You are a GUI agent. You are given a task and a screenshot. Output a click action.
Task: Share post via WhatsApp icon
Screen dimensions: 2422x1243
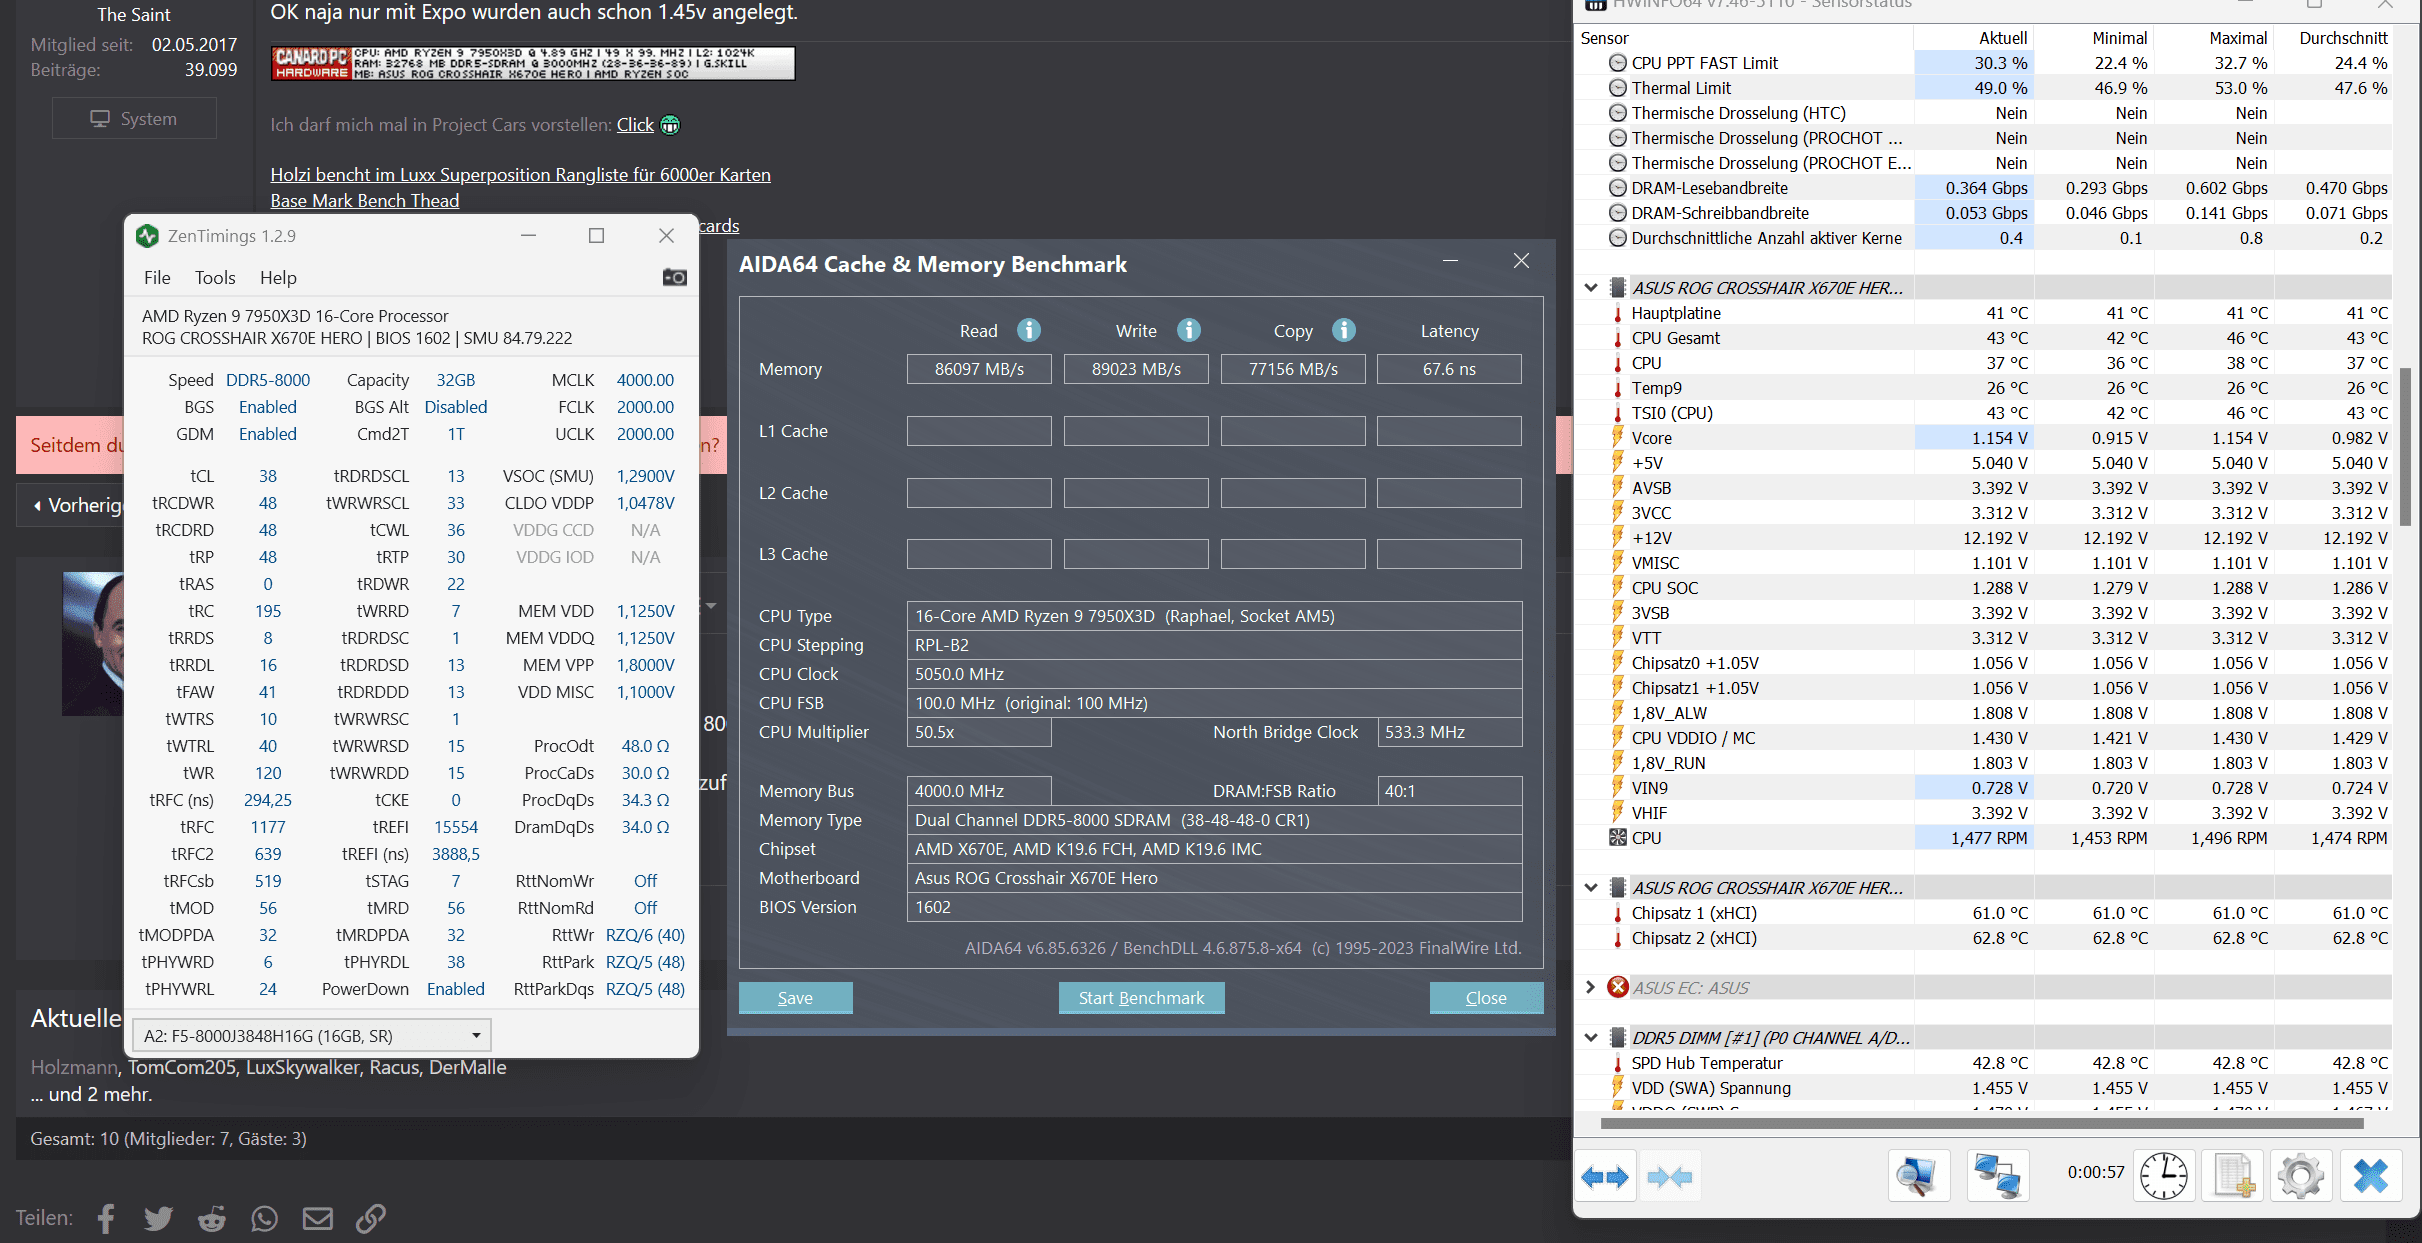[x=264, y=1218]
